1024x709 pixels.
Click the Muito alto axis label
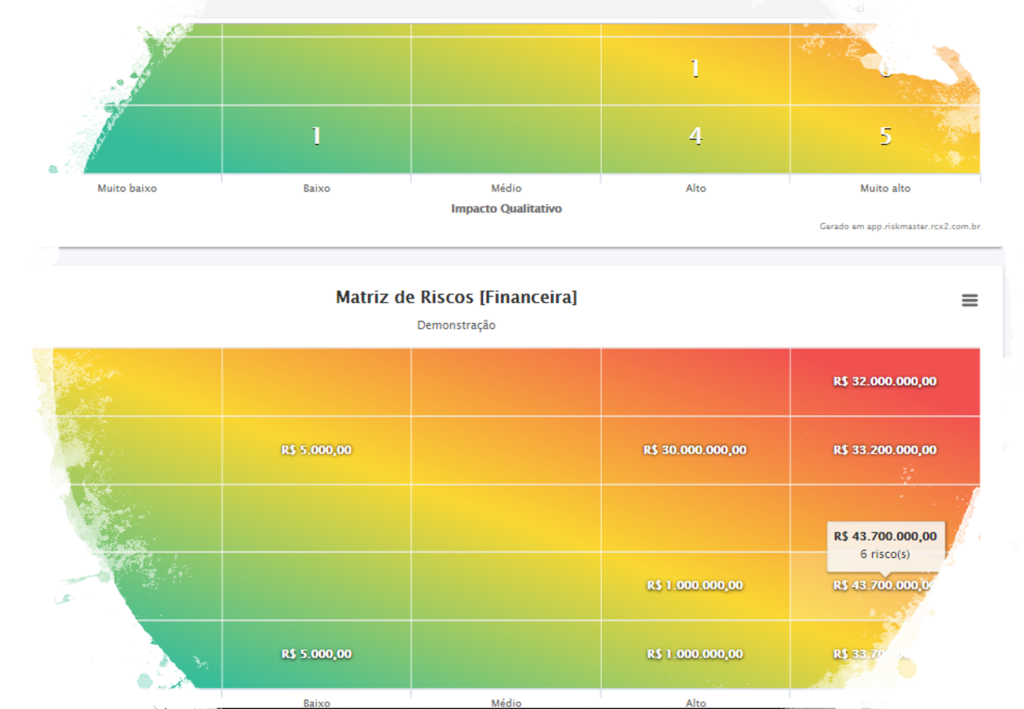point(885,188)
